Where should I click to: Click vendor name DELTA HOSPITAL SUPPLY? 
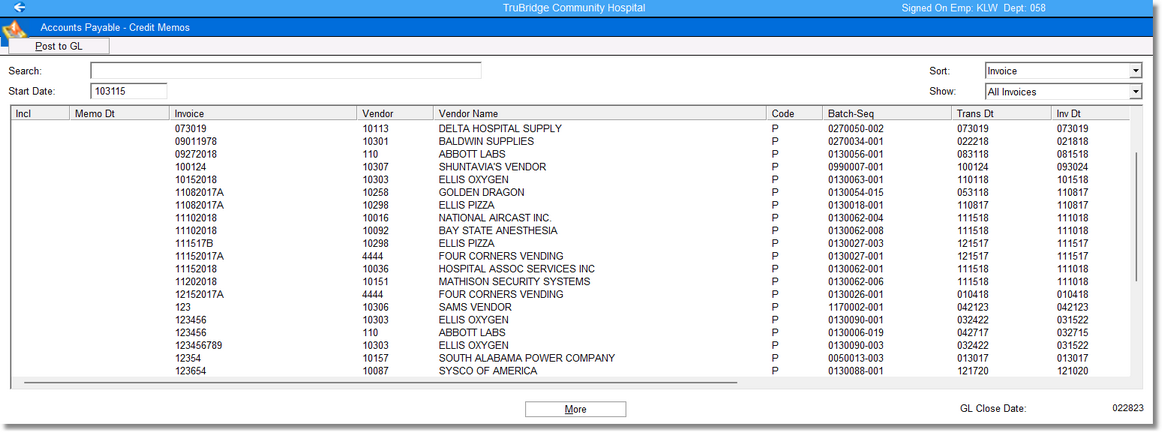pos(500,128)
